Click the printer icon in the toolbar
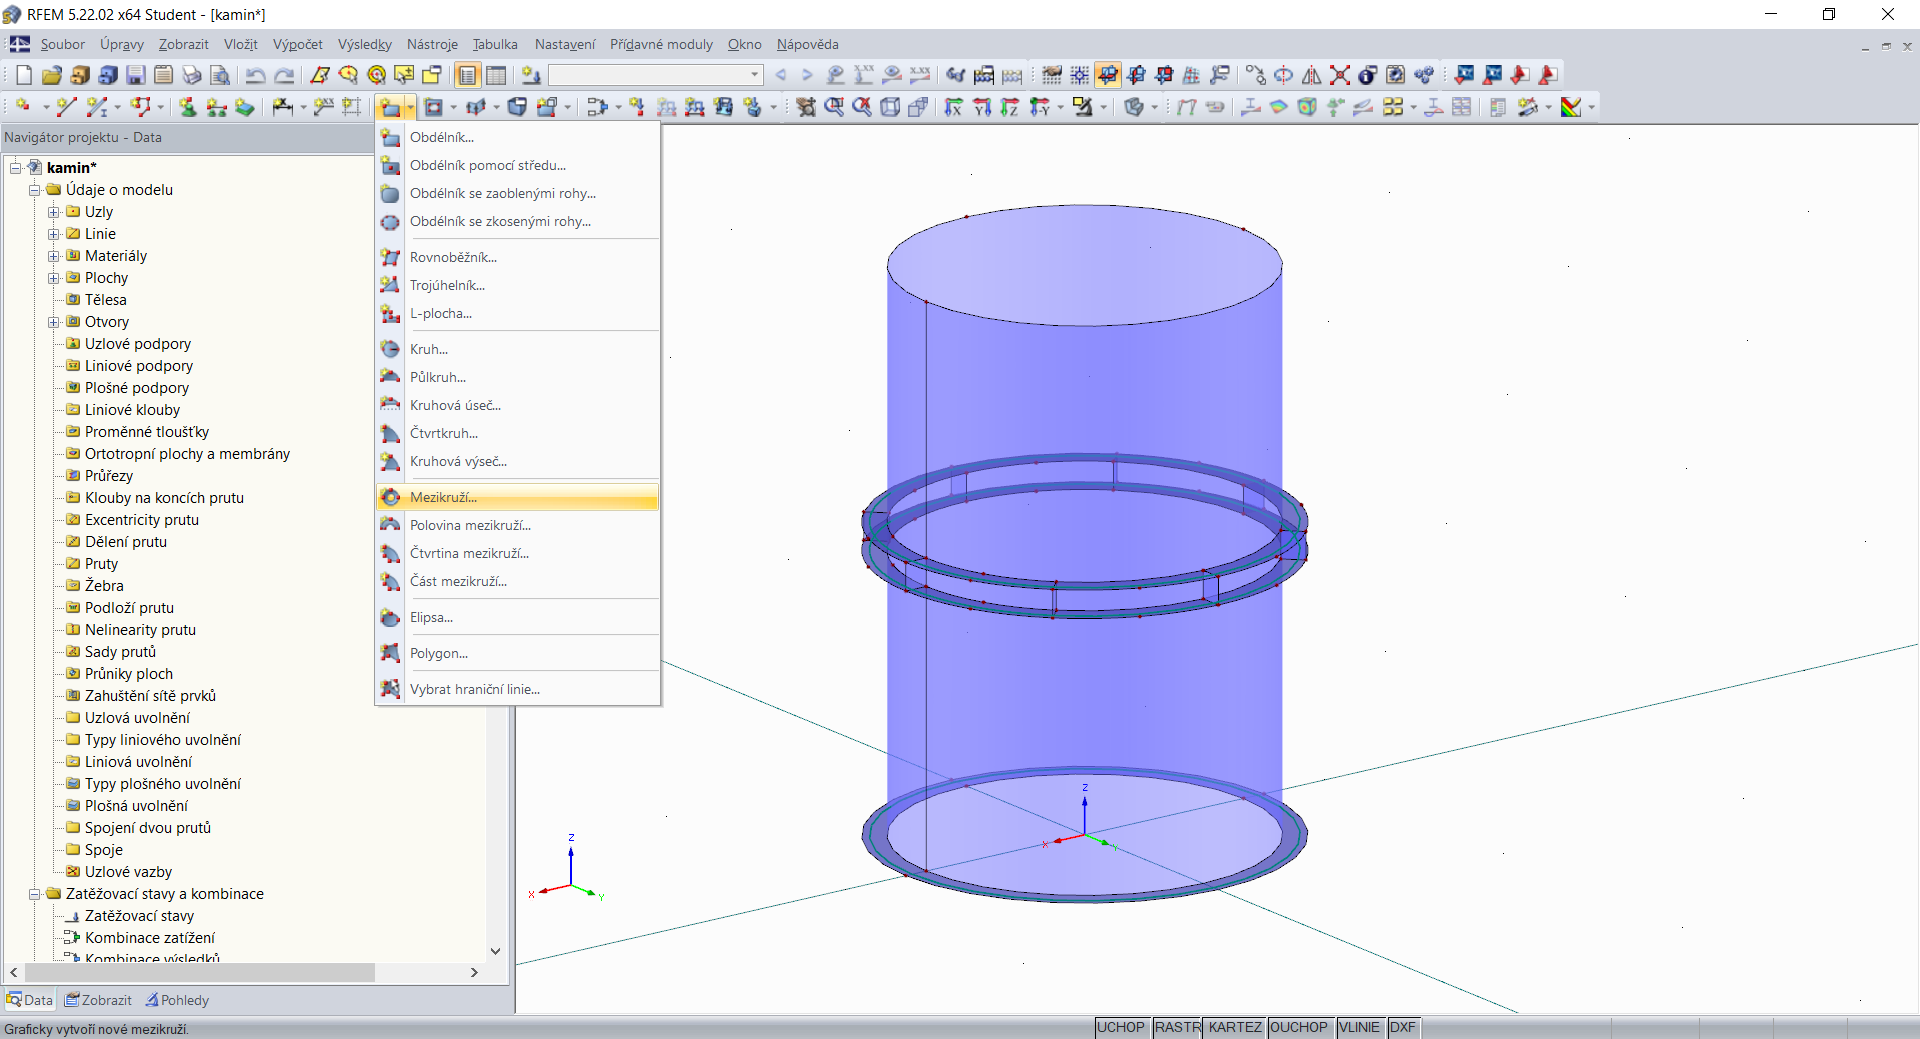This screenshot has width=1920, height=1039. pyautogui.click(x=192, y=75)
